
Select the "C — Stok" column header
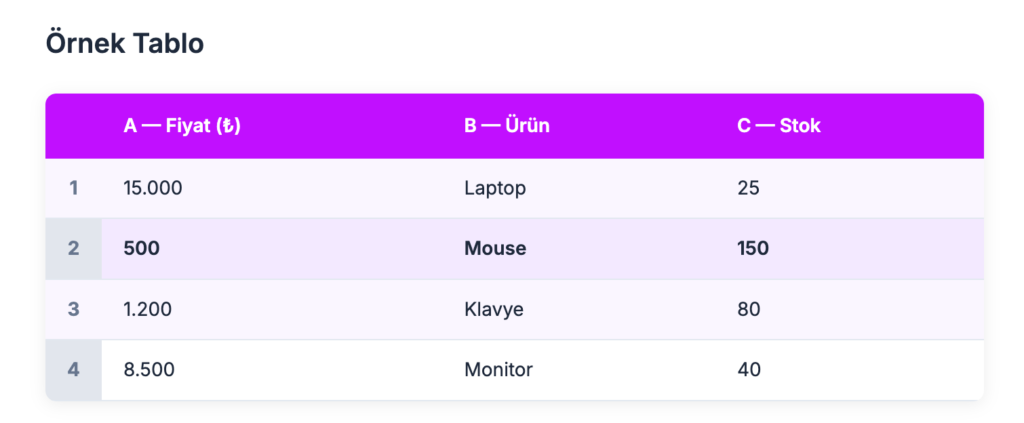click(778, 126)
